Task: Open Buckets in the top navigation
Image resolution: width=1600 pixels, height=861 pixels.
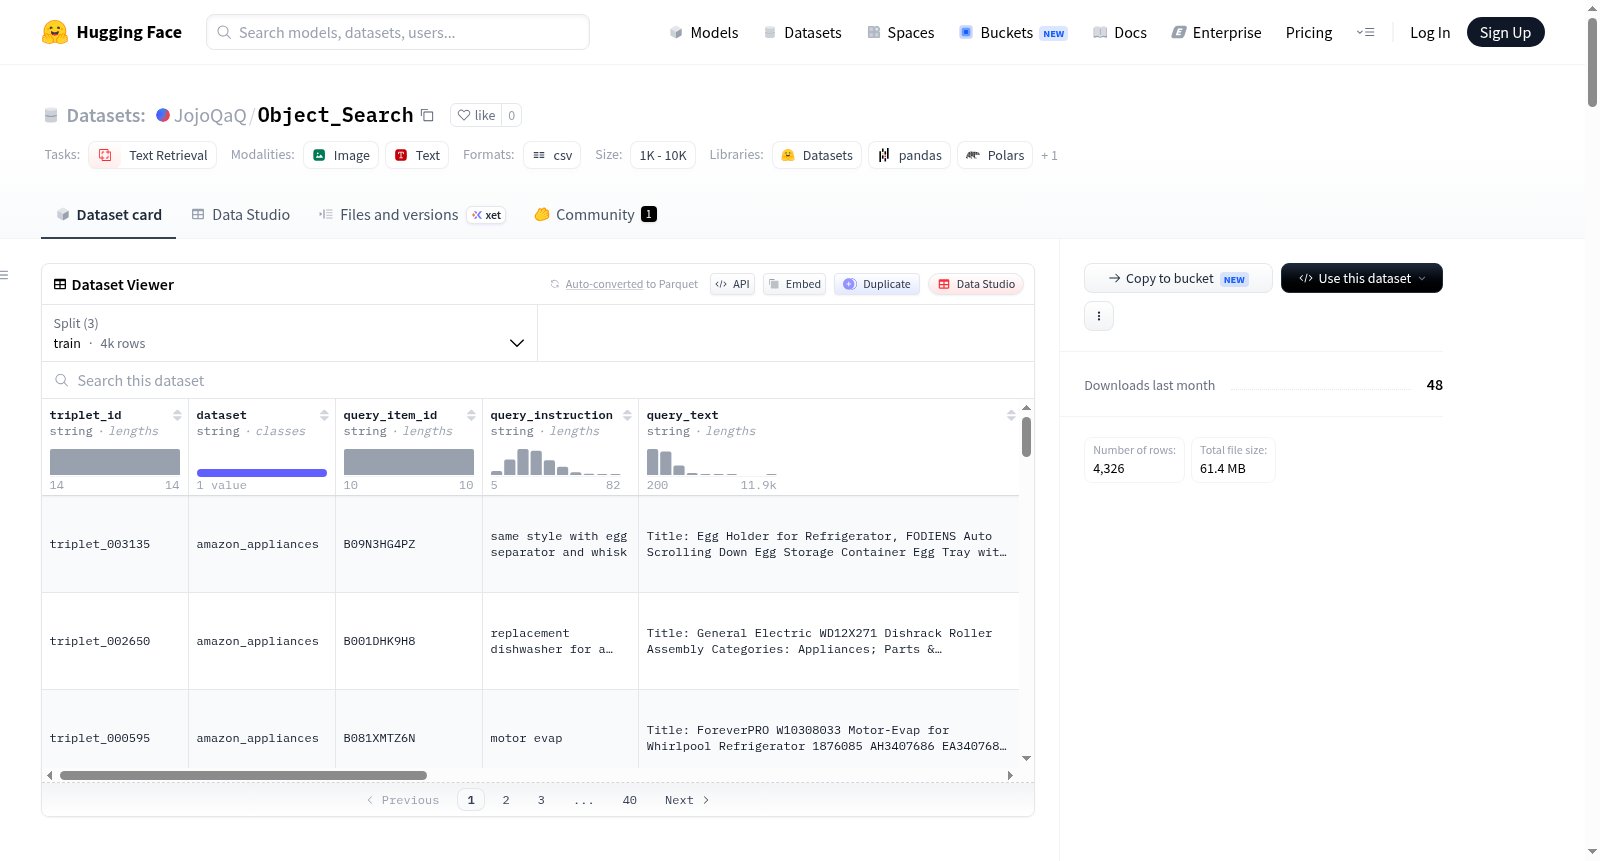Action: click(1013, 33)
